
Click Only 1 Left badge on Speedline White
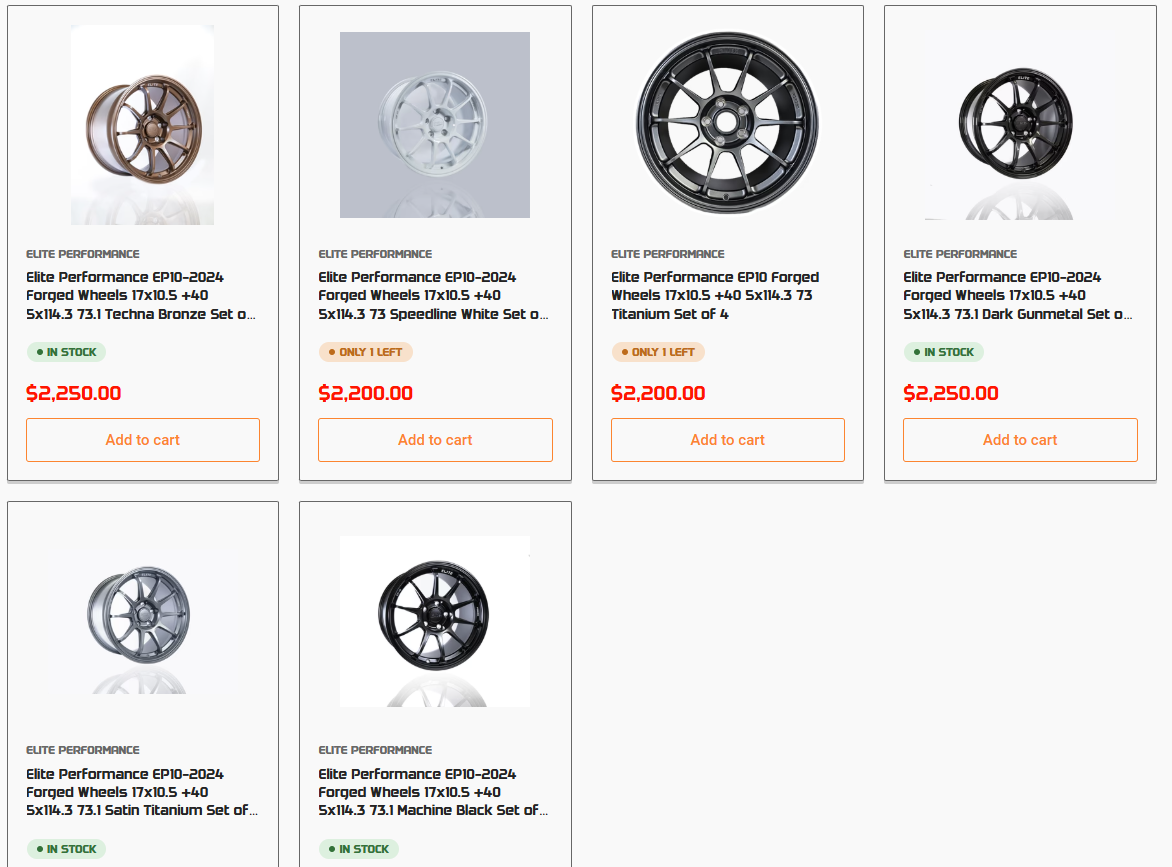pyautogui.click(x=366, y=352)
